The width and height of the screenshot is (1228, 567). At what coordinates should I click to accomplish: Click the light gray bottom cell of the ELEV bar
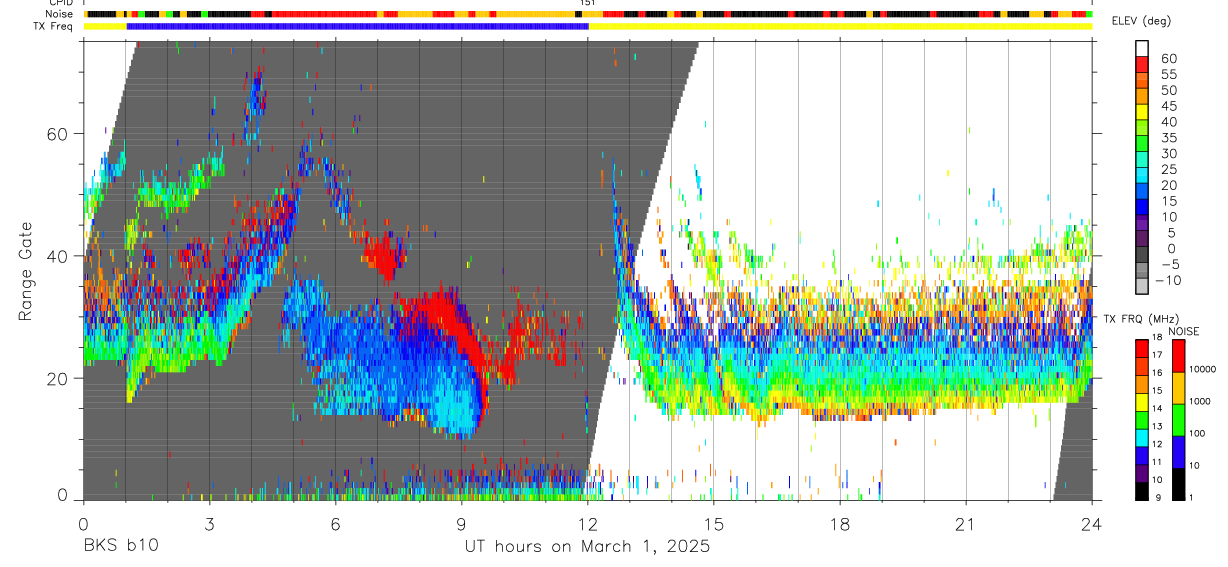coord(1142,286)
